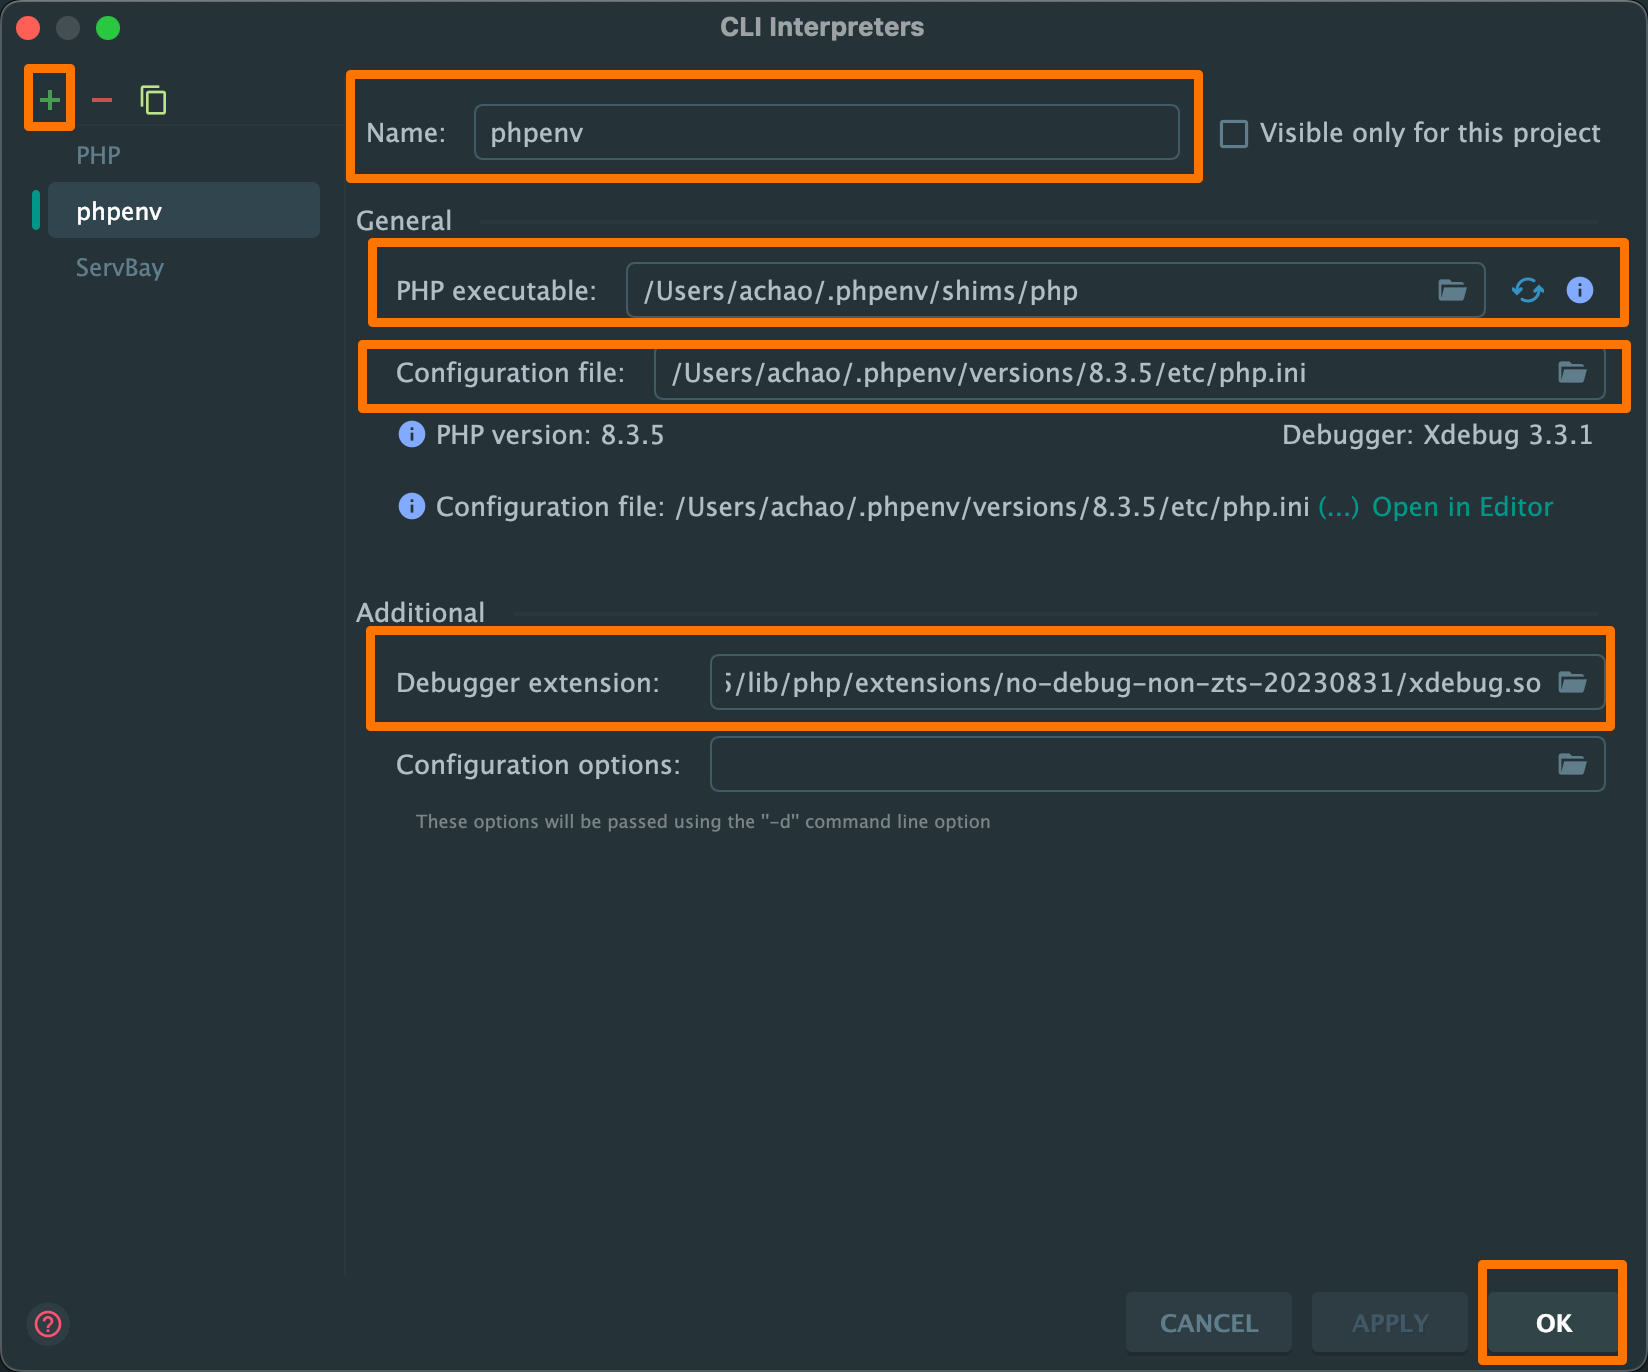Select the phpenv interpreter entry
Image resolution: width=1648 pixels, height=1372 pixels.
[x=119, y=212]
